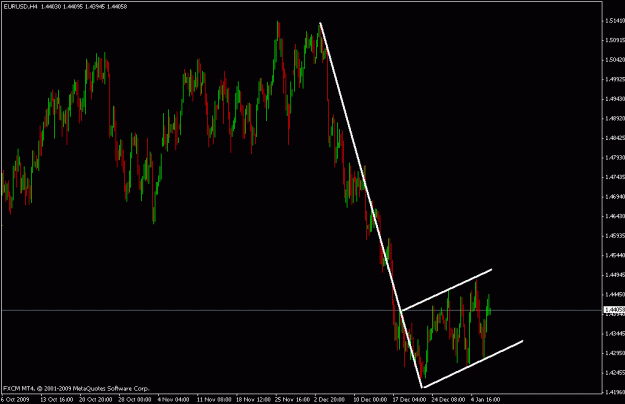625x404 pixels.
Task: Select the steep descending white trendline
Action: tap(371, 205)
